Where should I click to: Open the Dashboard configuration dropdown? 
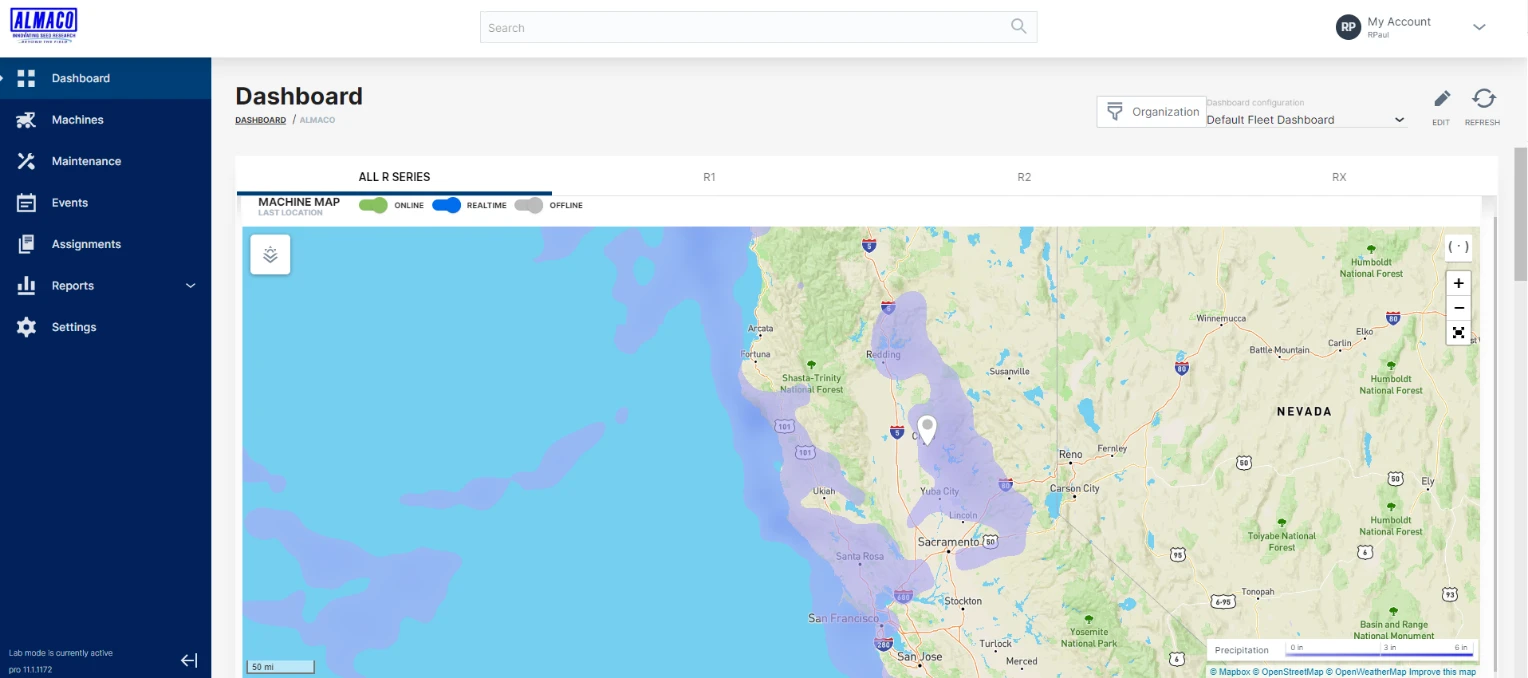click(1305, 120)
